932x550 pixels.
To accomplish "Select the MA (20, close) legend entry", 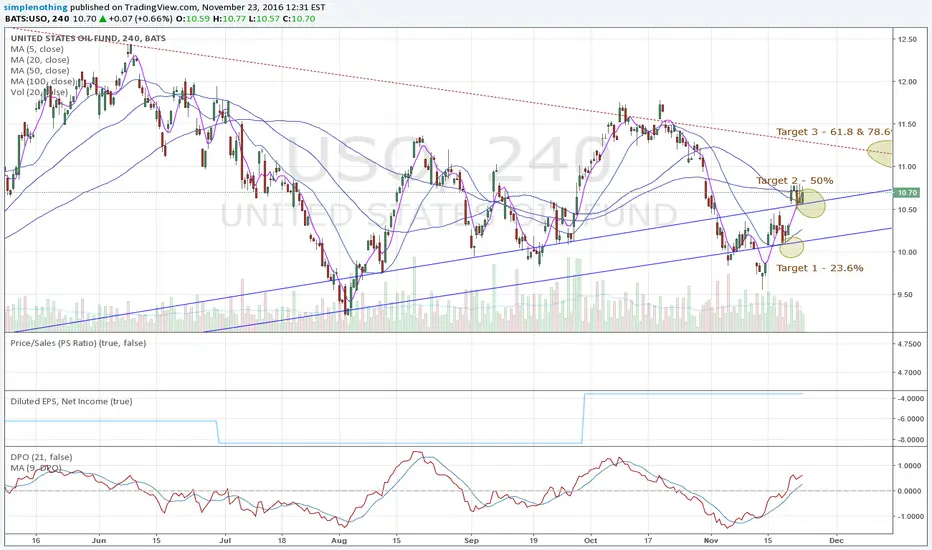I will tap(40, 59).
